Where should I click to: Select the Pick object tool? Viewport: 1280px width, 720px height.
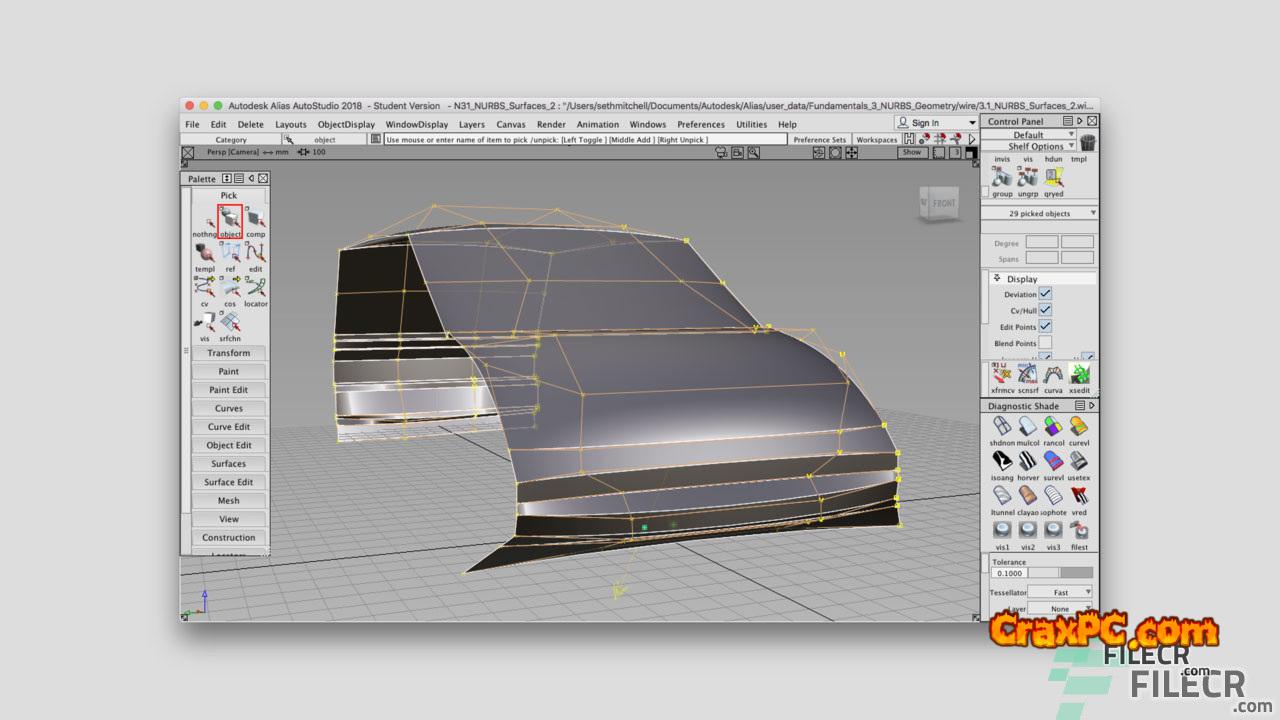230,218
